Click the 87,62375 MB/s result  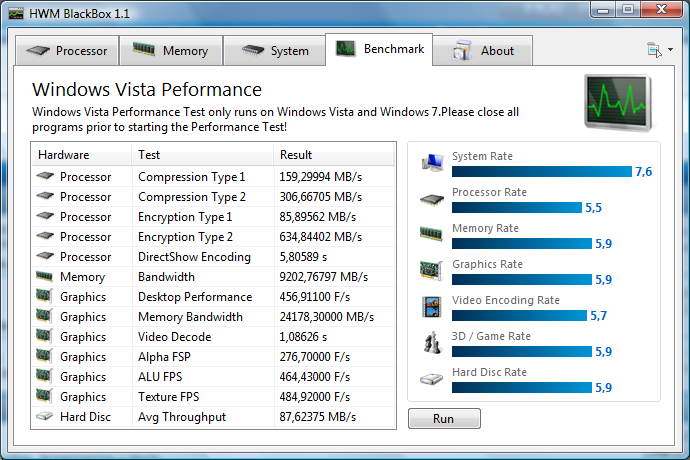[x=318, y=417]
